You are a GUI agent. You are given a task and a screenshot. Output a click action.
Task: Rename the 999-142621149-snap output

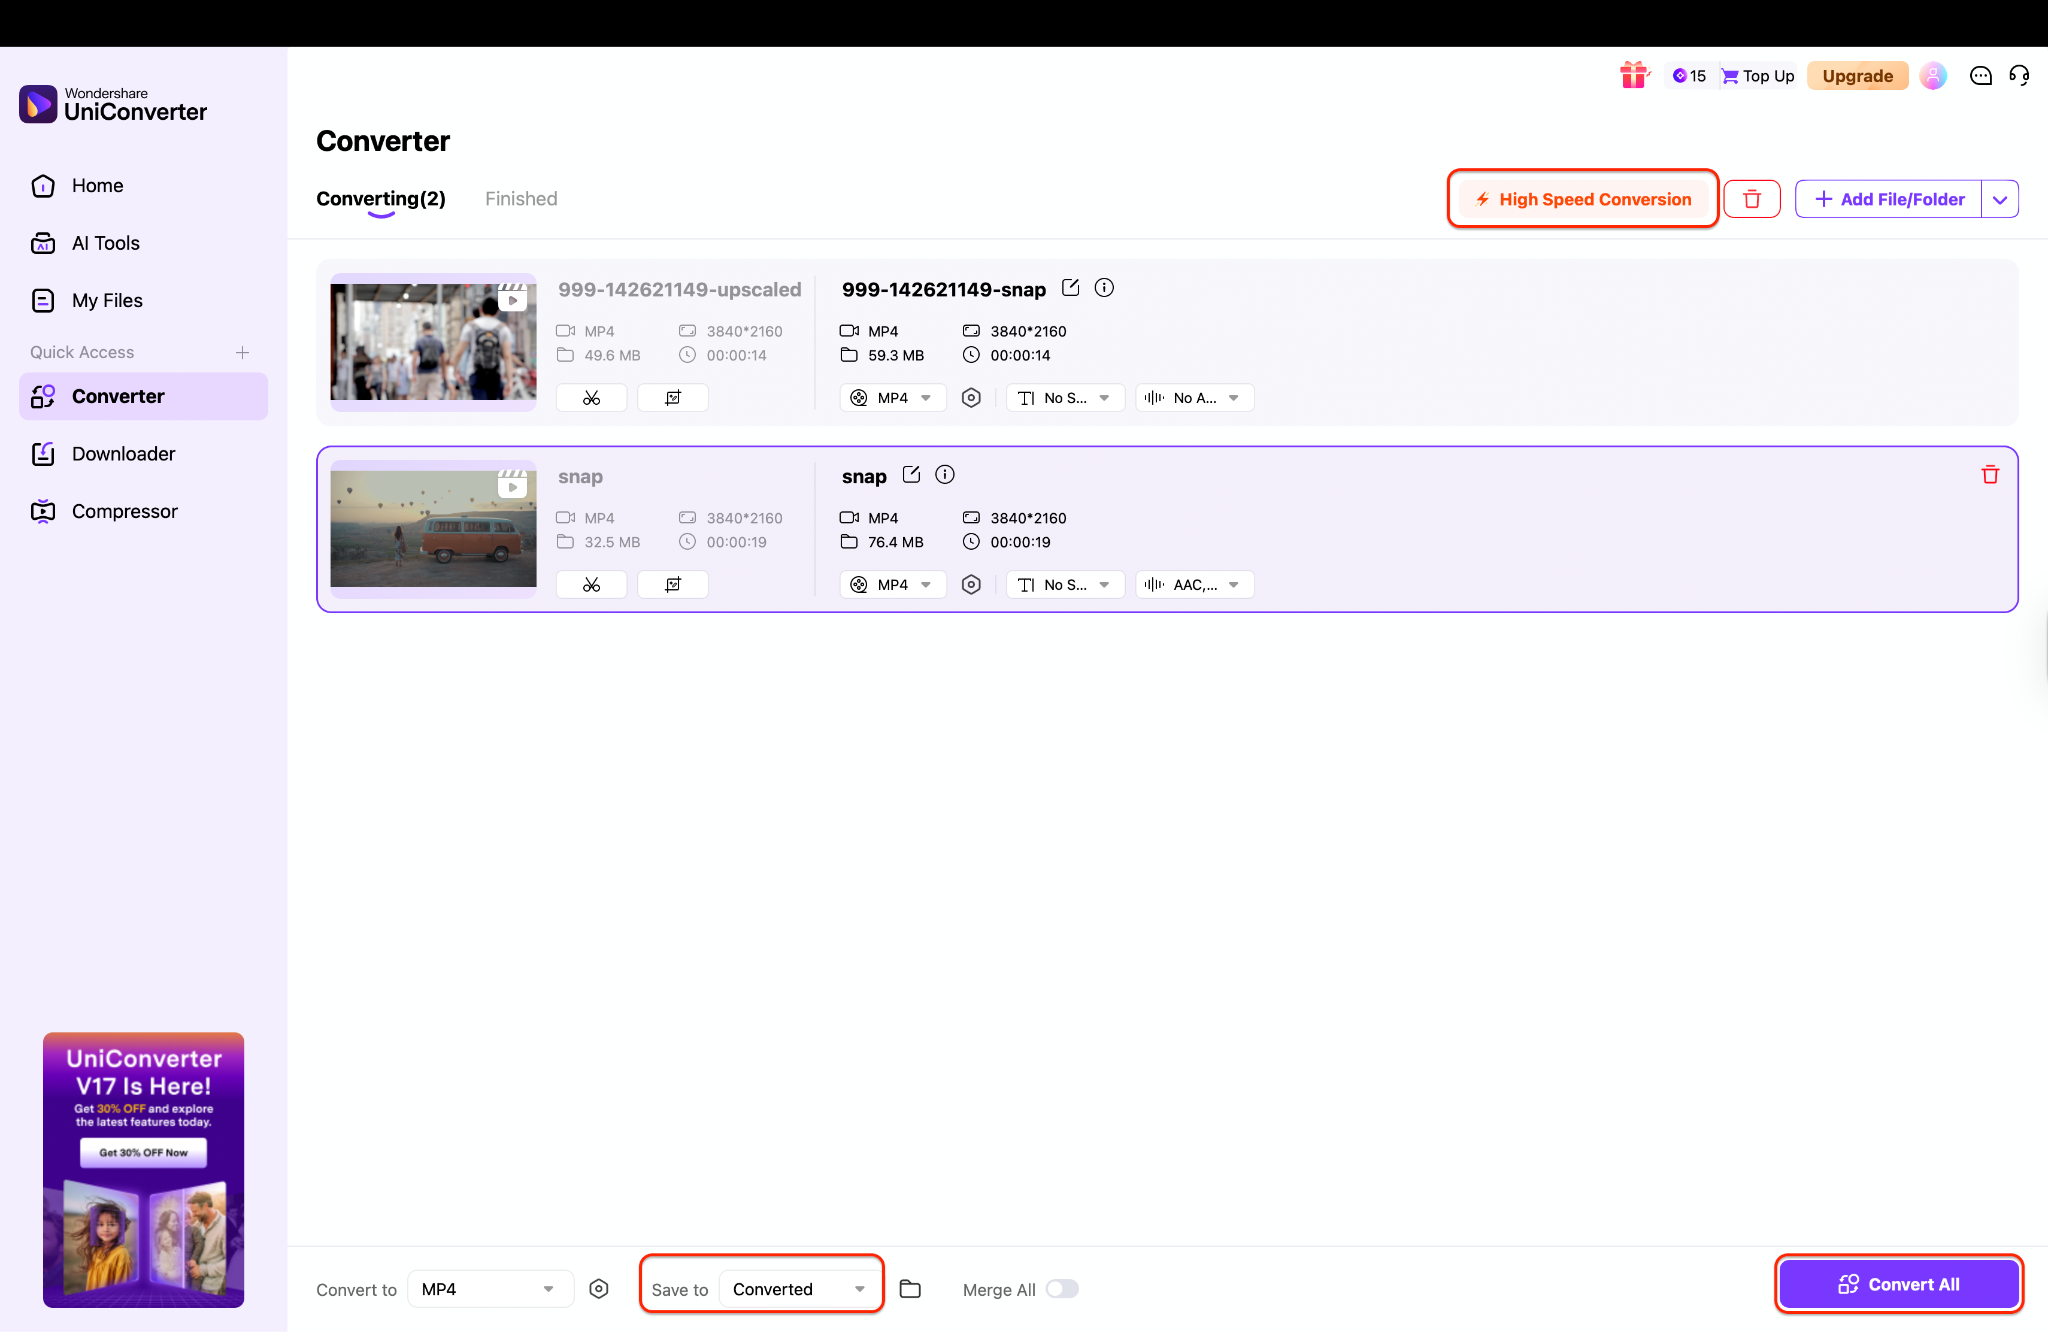1070,288
